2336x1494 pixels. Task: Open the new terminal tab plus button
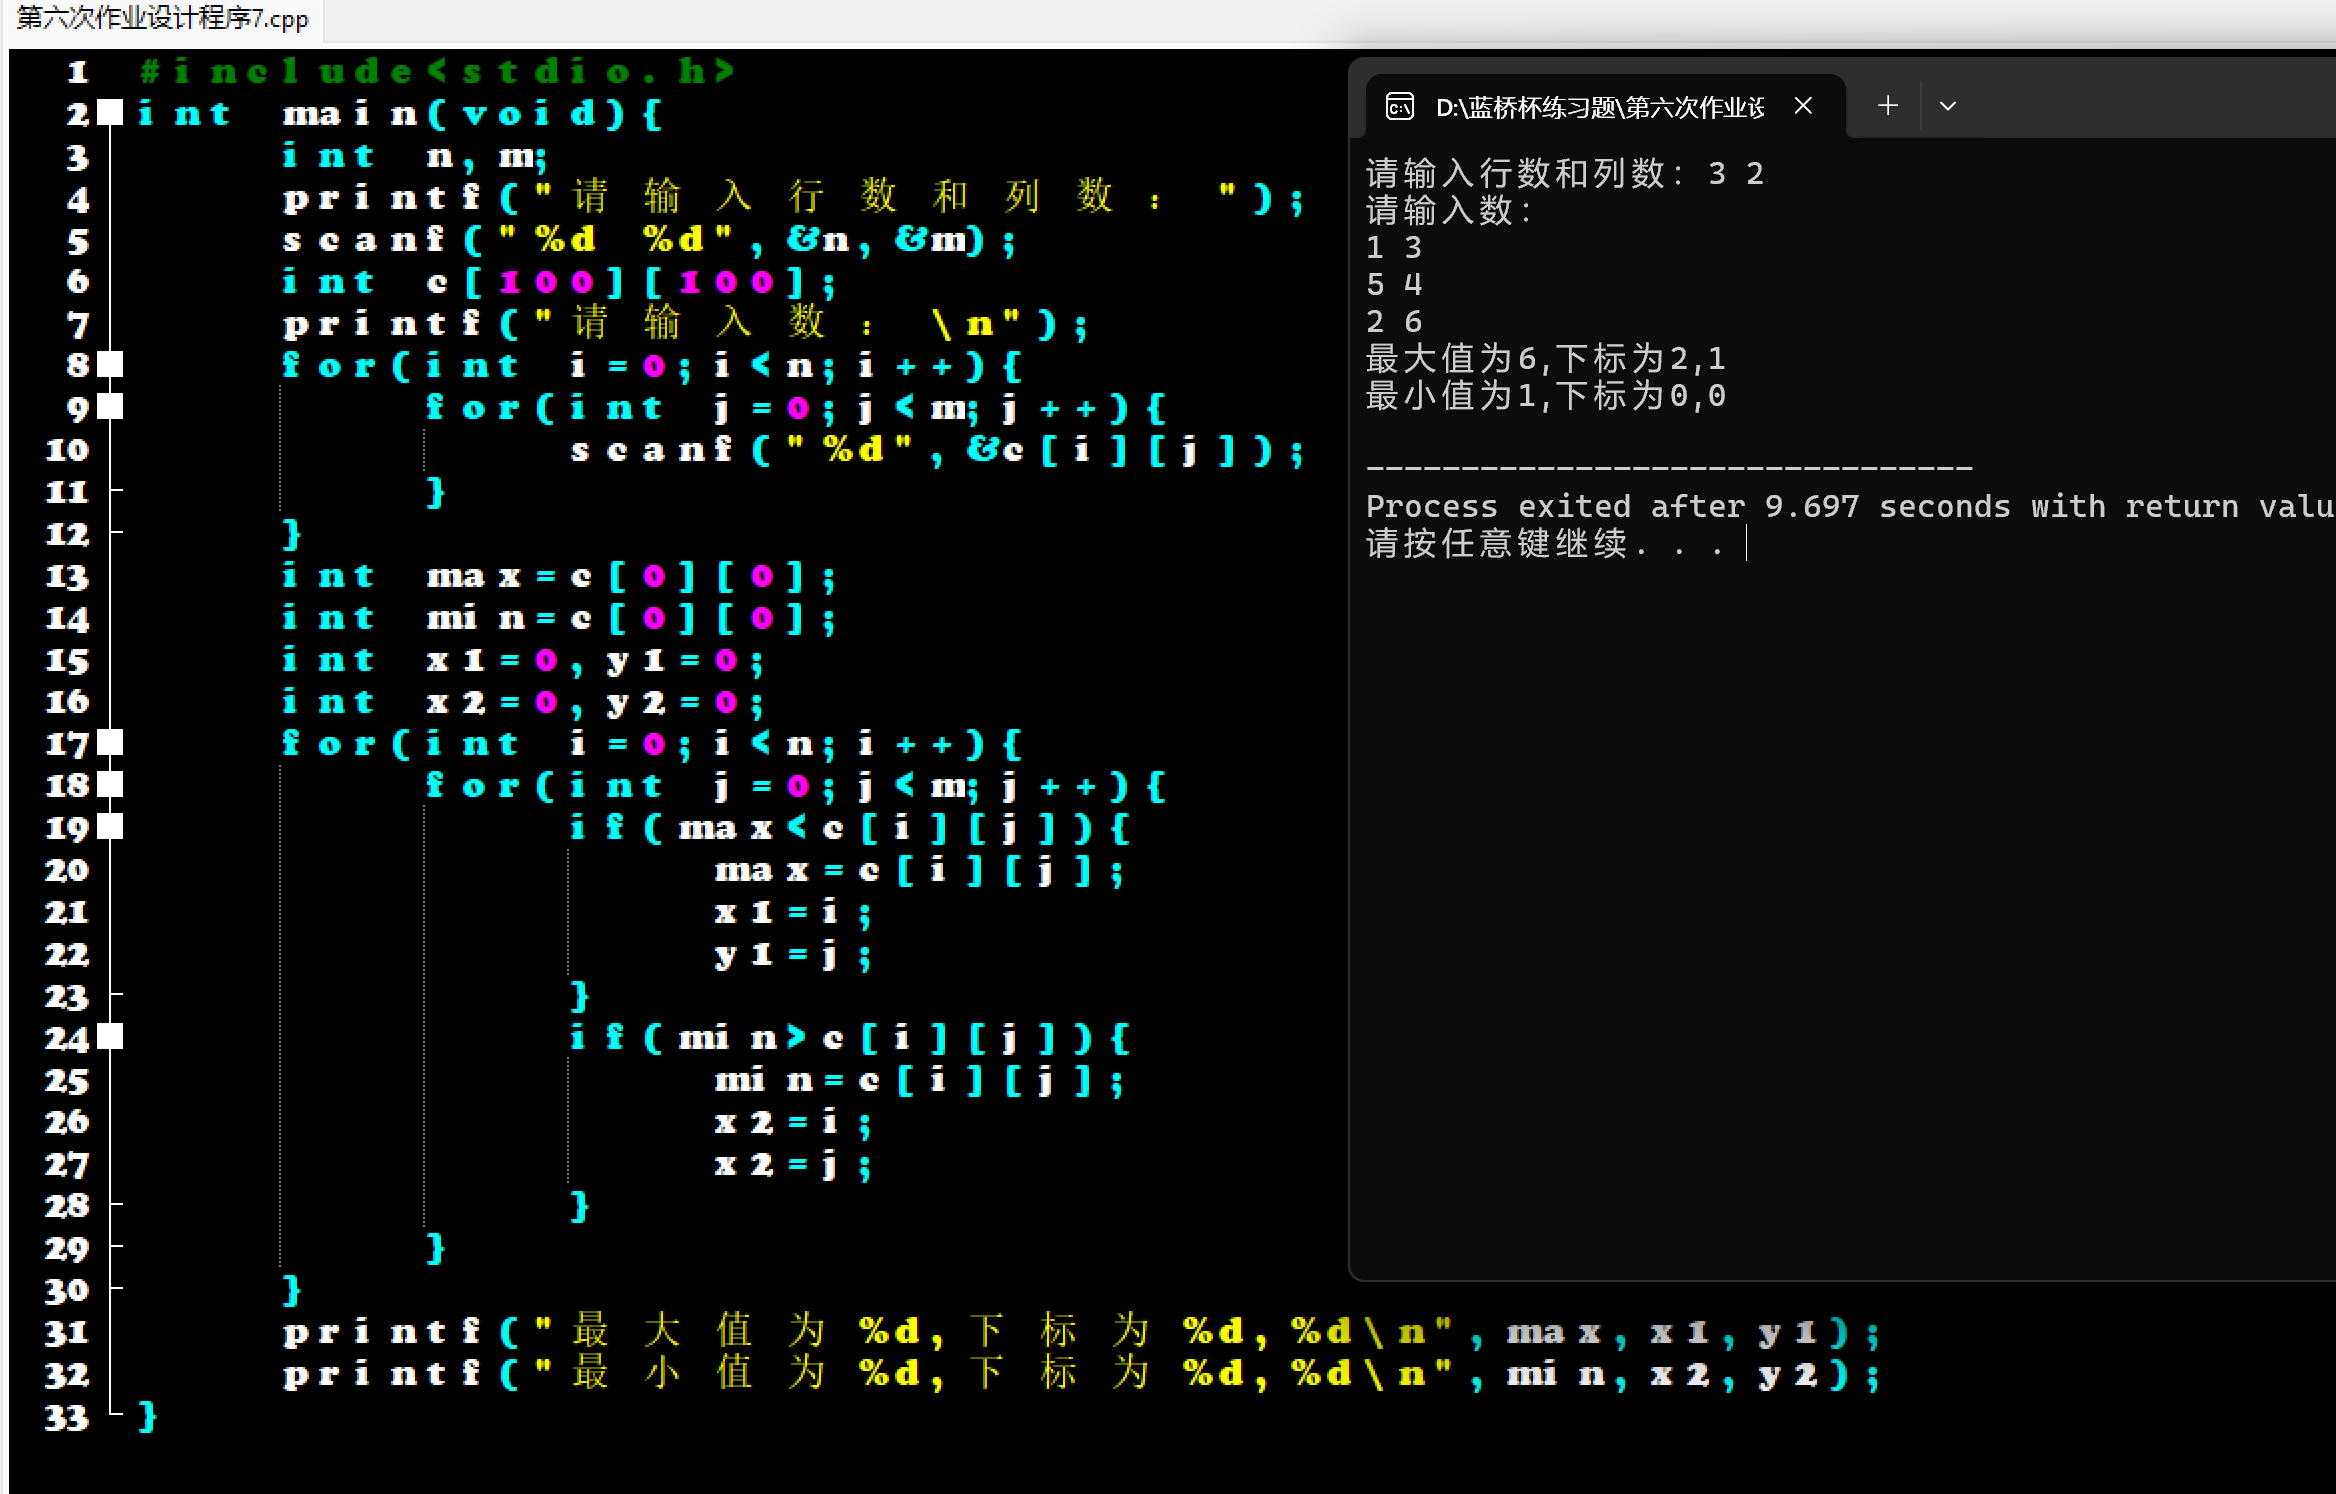pyautogui.click(x=1887, y=105)
